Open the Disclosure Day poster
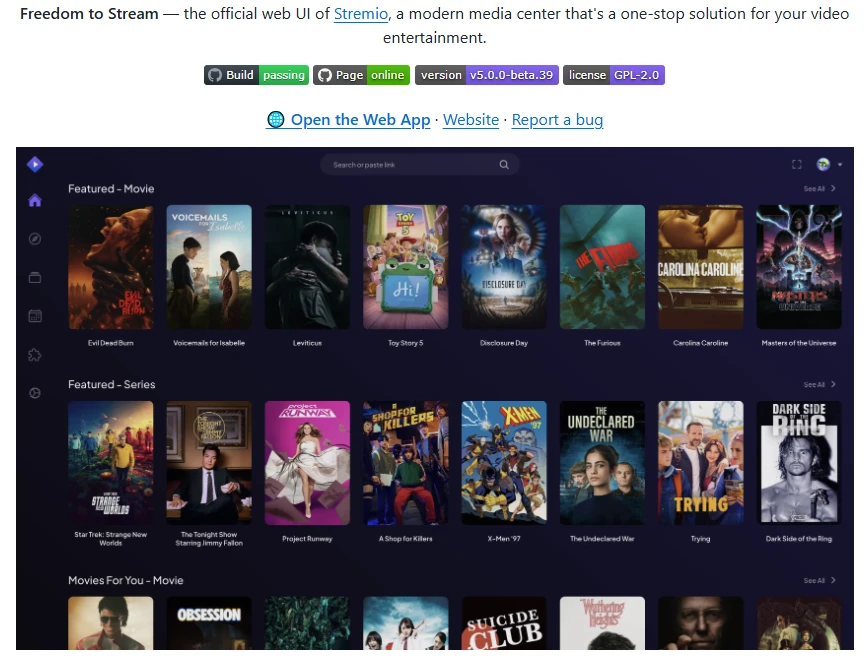 tap(504, 267)
